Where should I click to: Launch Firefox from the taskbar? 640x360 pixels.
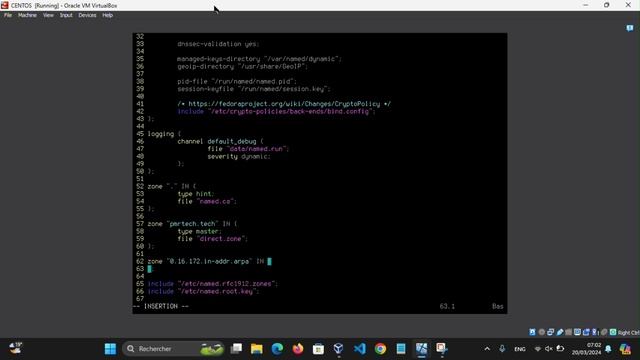298,349
